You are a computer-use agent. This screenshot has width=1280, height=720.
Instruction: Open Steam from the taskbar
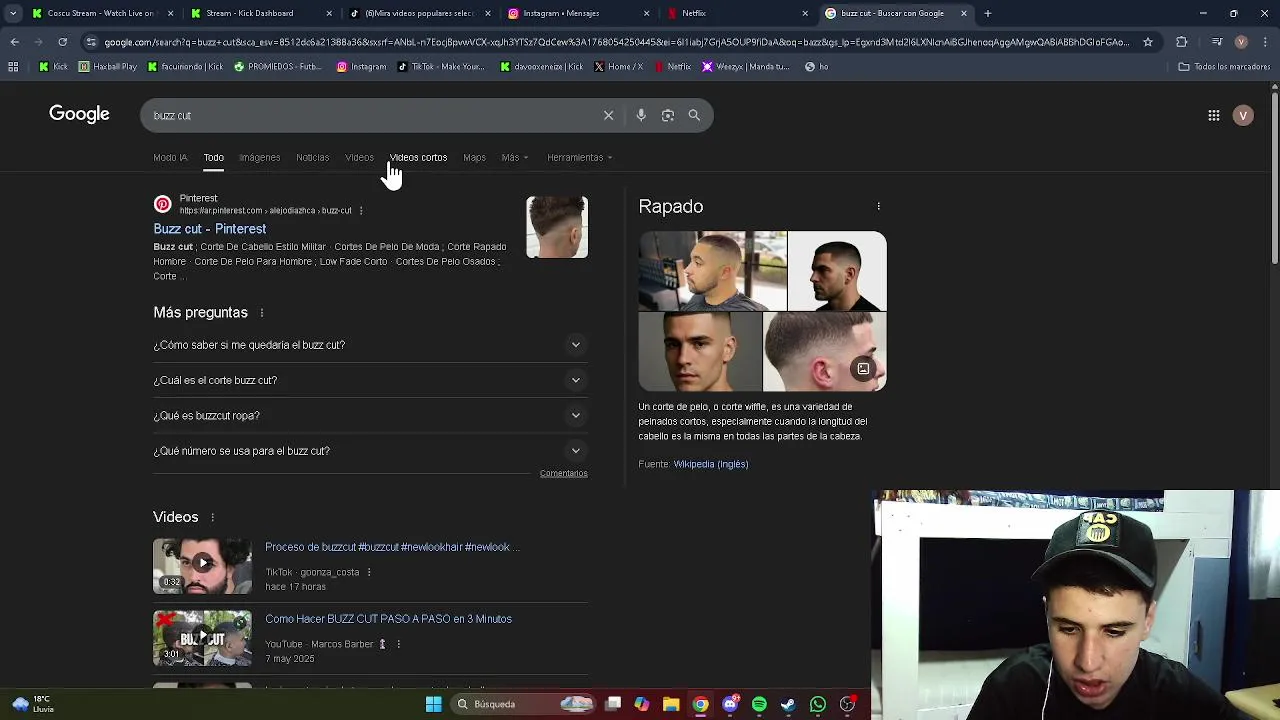[788, 704]
